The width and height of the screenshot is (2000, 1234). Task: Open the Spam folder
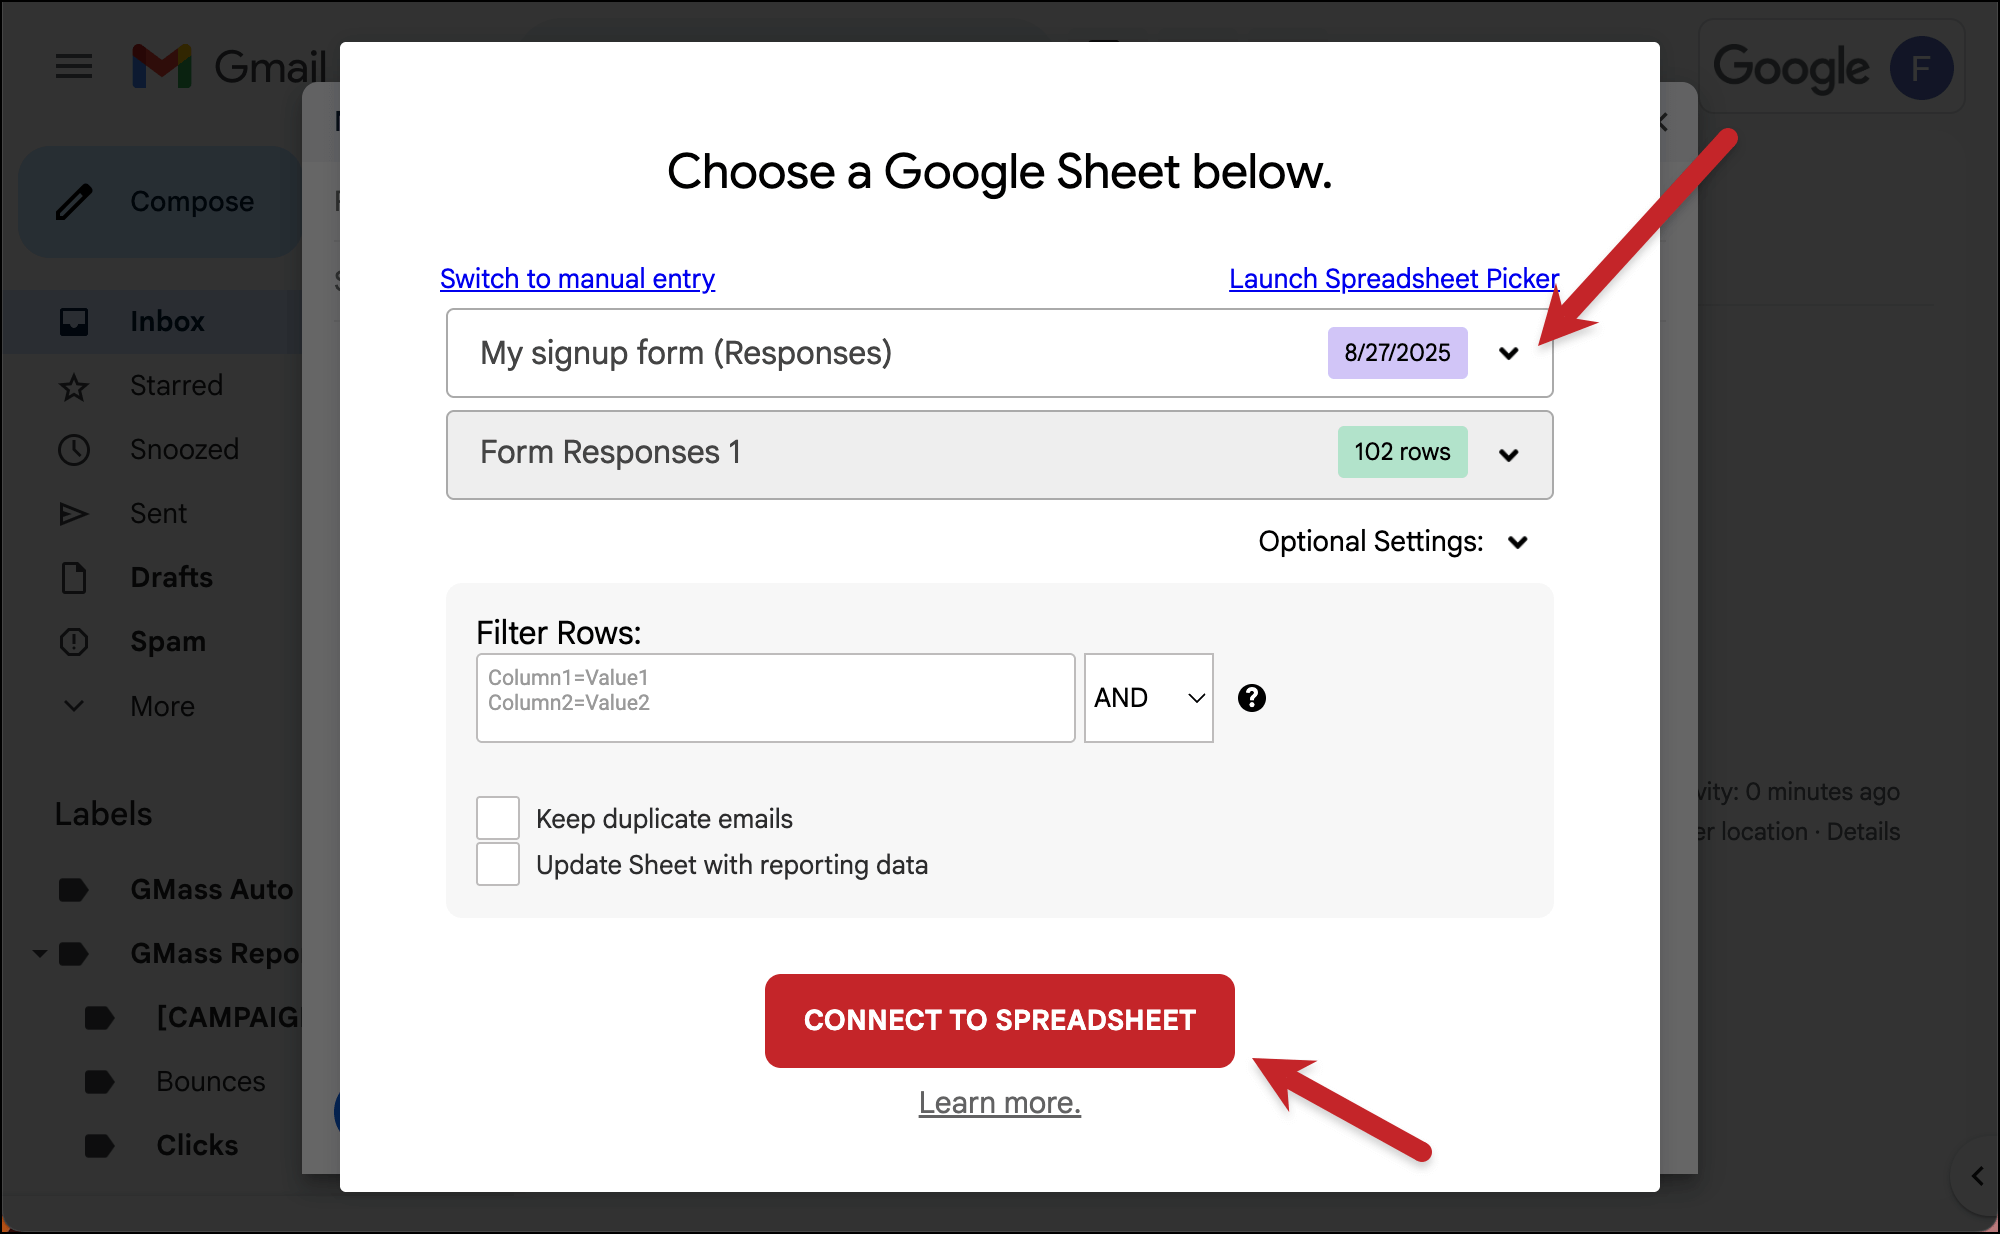(166, 641)
